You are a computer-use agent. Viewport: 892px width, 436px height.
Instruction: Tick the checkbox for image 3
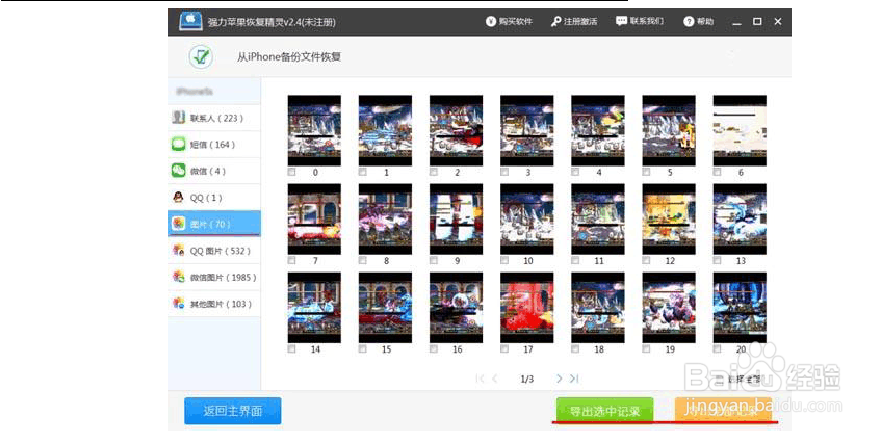click(504, 172)
